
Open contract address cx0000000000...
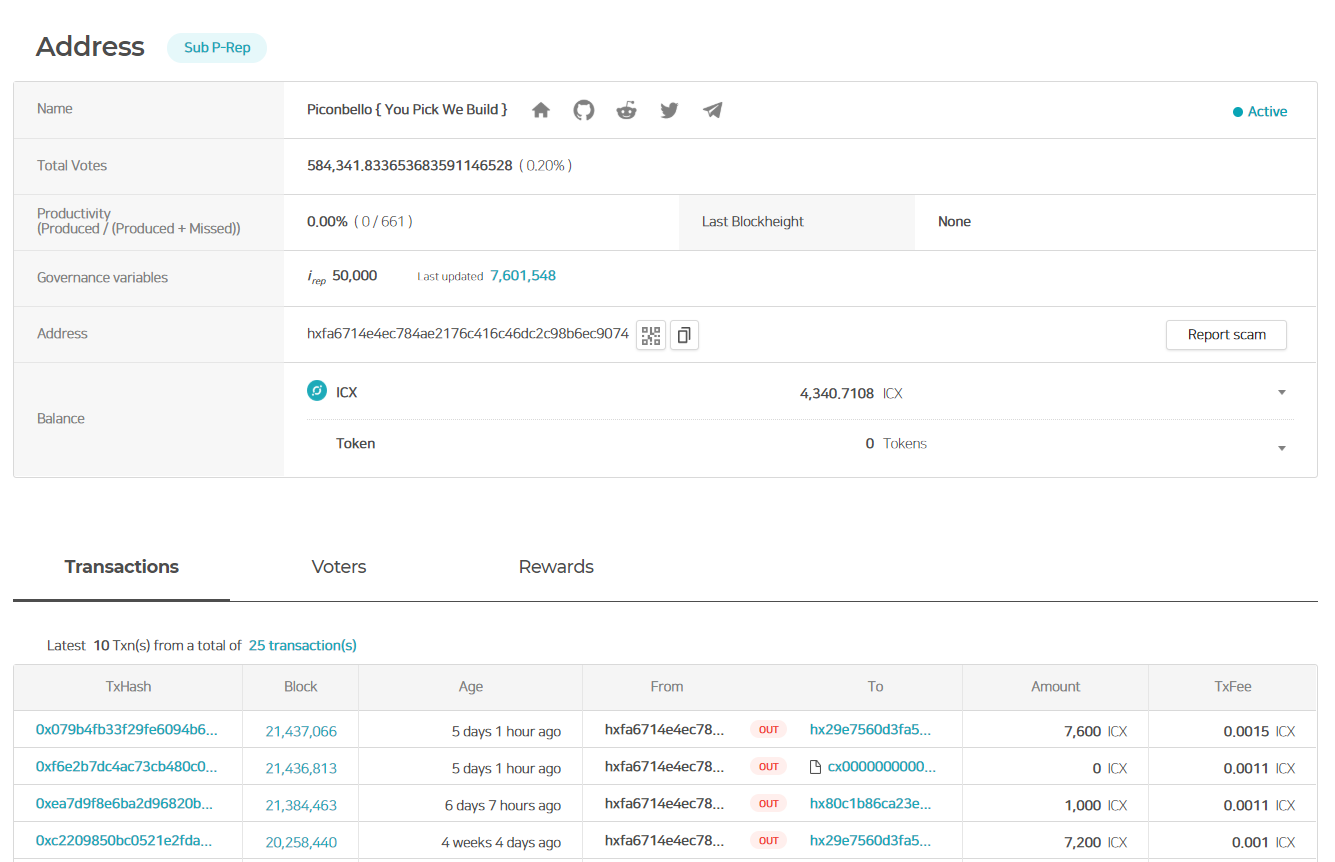coord(882,767)
